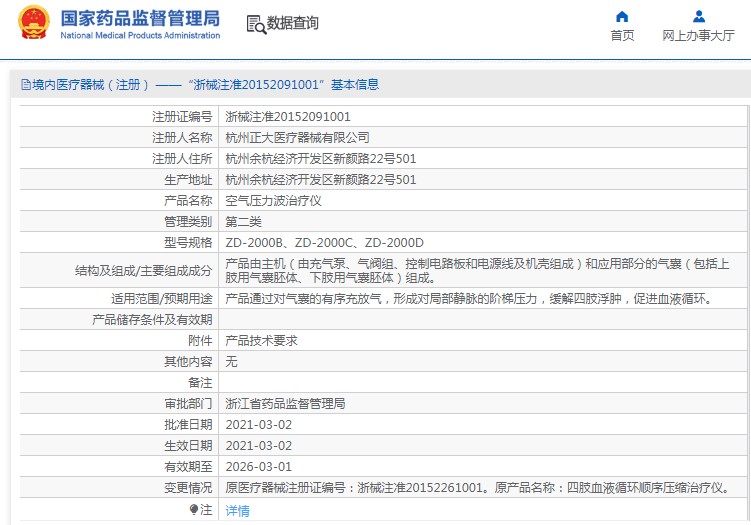The image size is (751, 525).
Task: Click the 变更情况 row label
Action: pos(188,488)
